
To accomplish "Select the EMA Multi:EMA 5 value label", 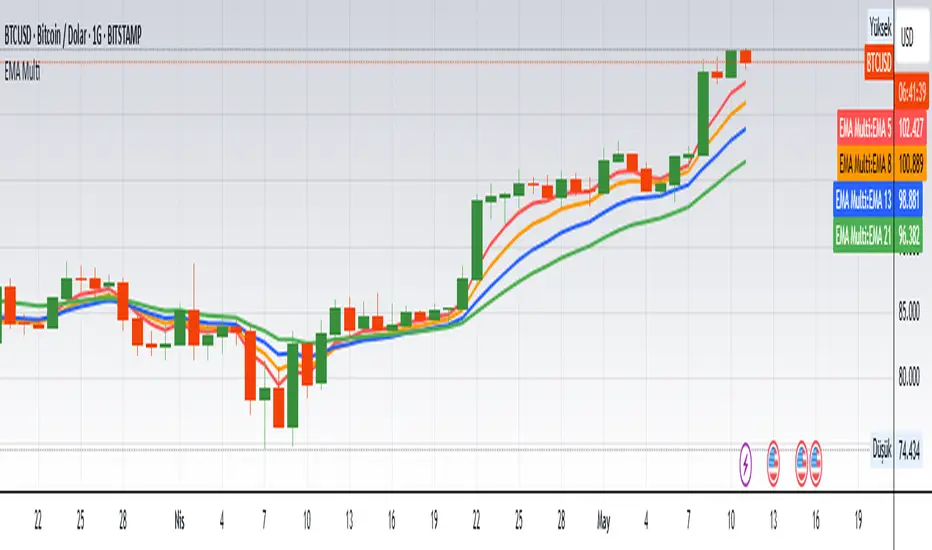I will [x=882, y=128].
